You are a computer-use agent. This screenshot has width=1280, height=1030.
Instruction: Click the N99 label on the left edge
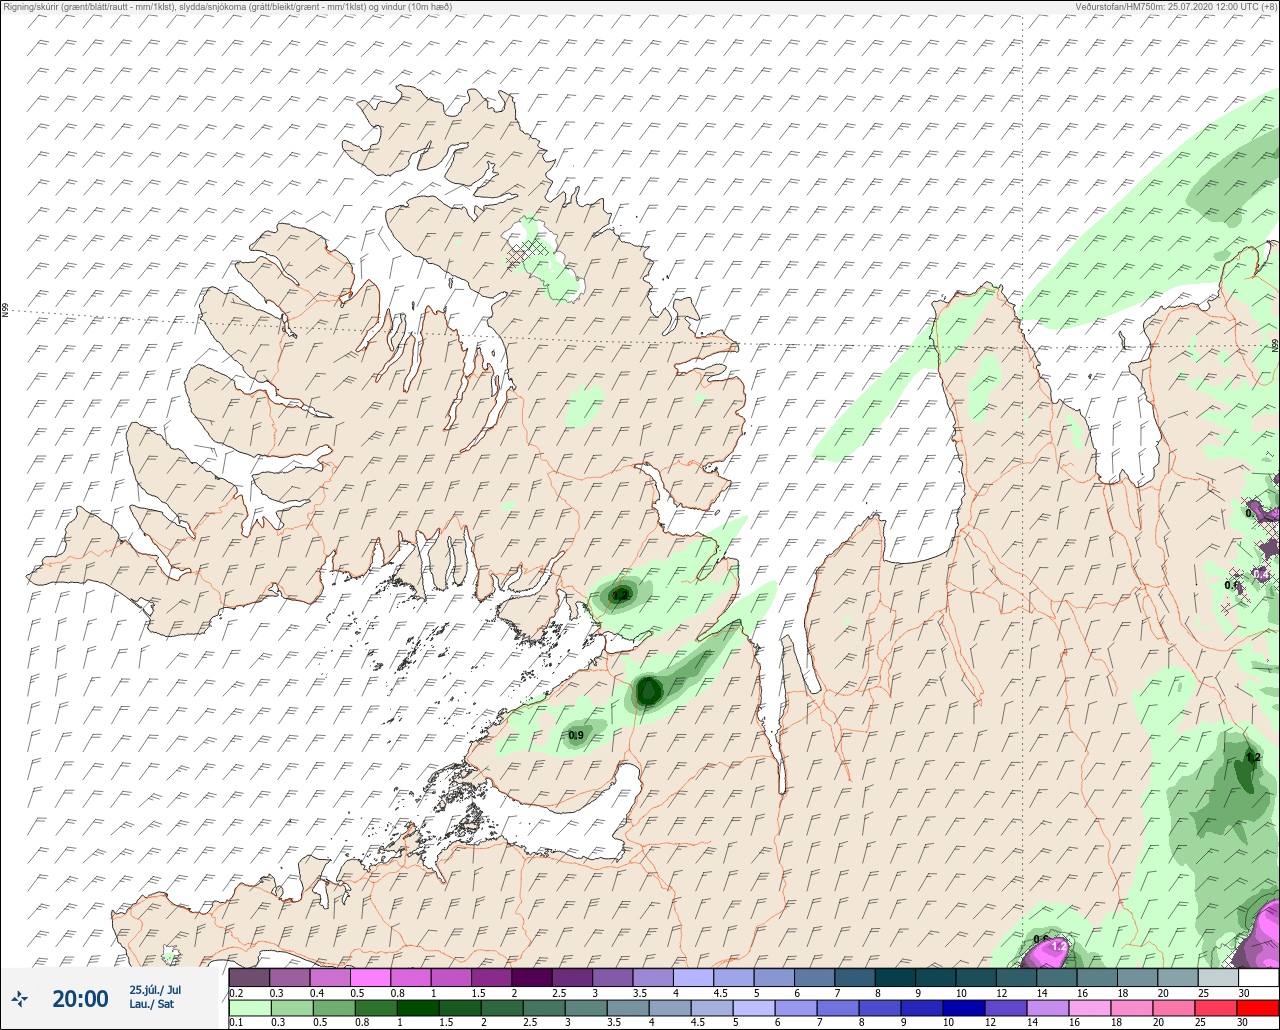[5, 311]
